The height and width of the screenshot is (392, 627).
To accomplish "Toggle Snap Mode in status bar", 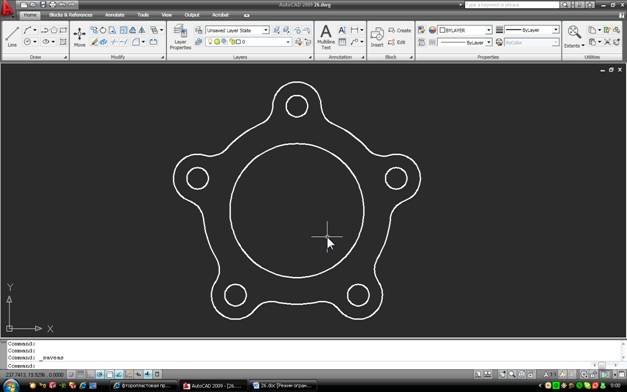I will pyautogui.click(x=71, y=374).
